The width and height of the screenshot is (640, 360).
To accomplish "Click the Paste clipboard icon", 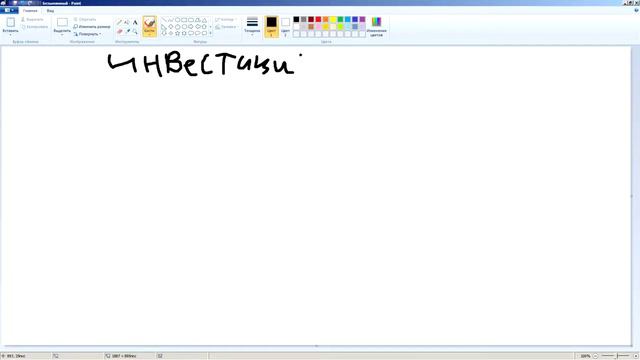I will [11, 22].
